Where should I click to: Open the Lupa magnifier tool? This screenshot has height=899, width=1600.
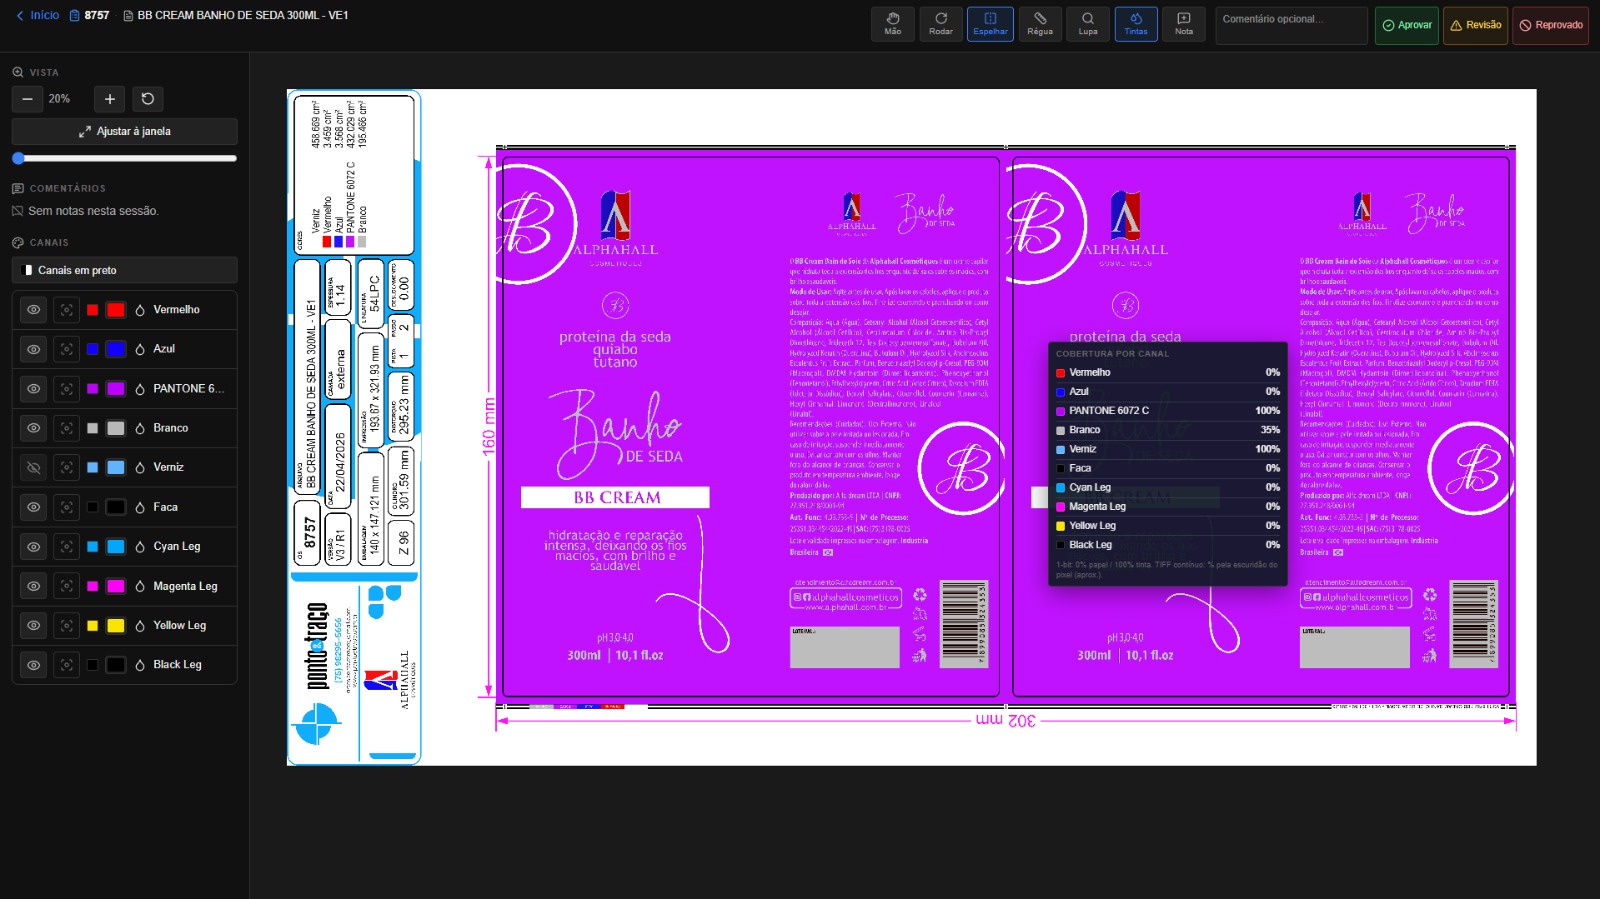click(x=1088, y=24)
